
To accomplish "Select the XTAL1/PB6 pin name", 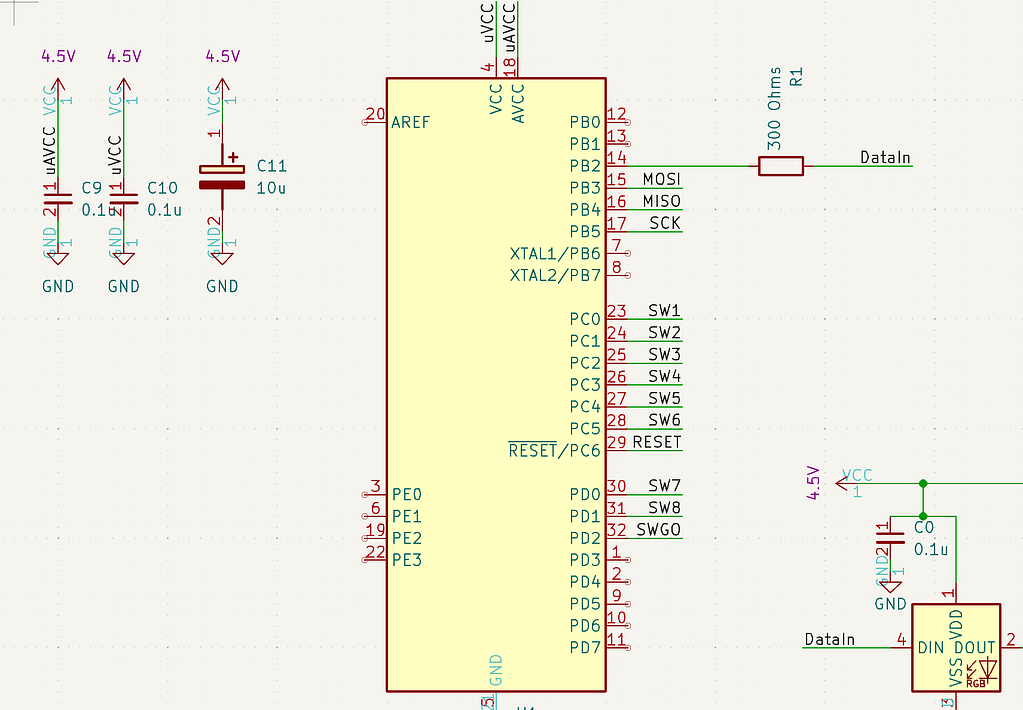I will point(556,253).
